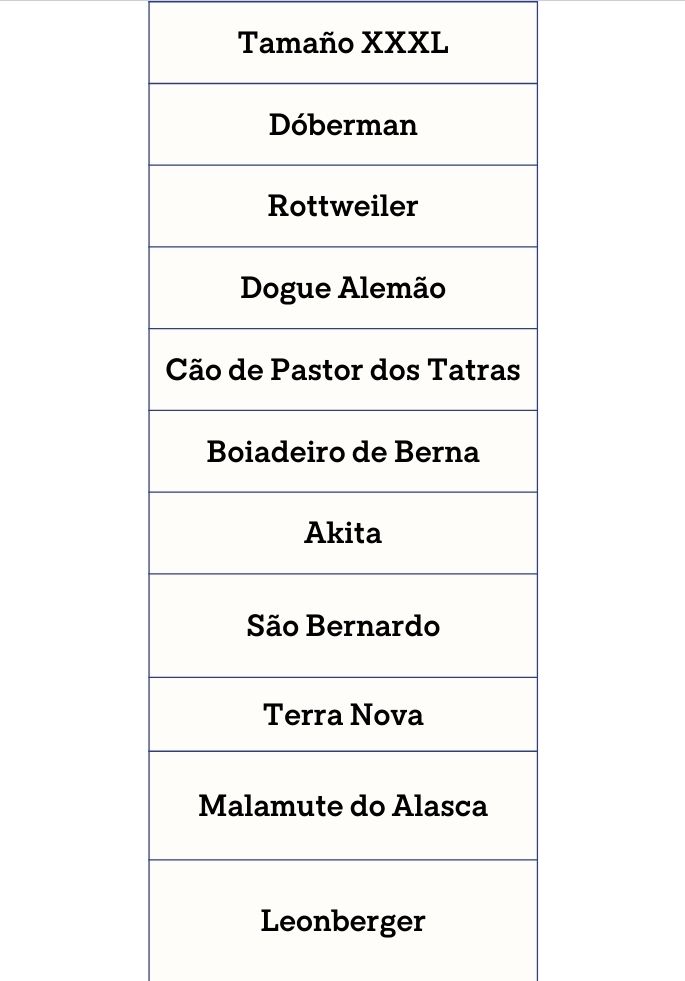Click the word Bernardo in the table
685x981 pixels.
tap(373, 626)
